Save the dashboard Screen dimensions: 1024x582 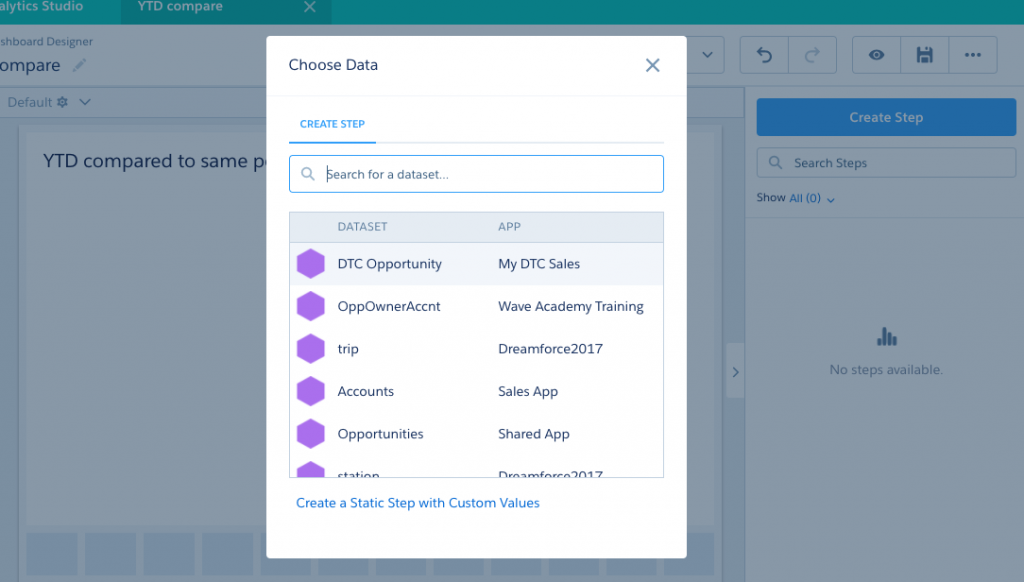tap(924, 55)
